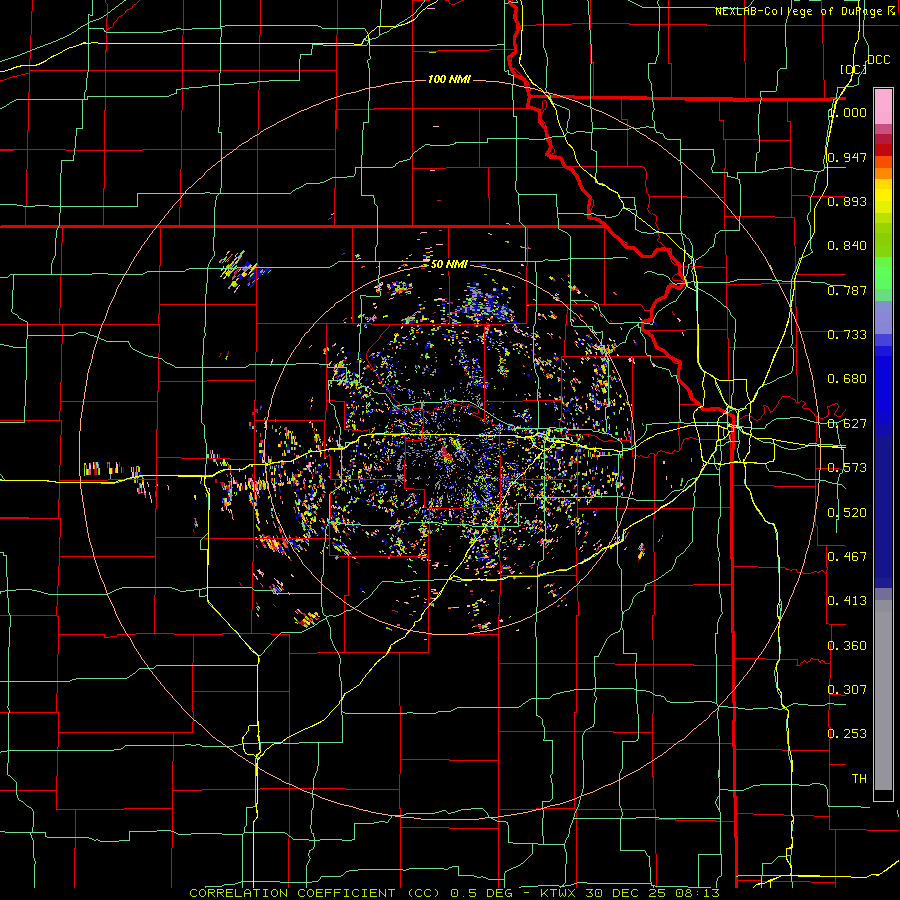Viewport: 900px width, 900px height.
Task: Click the TH threshold label in legend
Action: [x=859, y=779]
